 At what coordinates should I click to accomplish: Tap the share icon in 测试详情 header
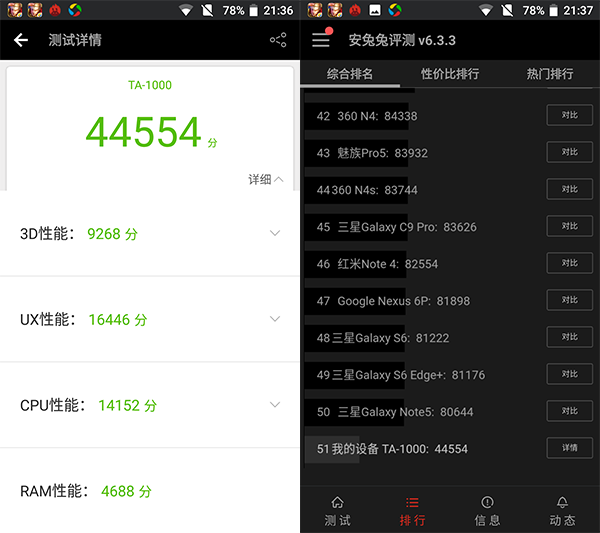point(278,40)
